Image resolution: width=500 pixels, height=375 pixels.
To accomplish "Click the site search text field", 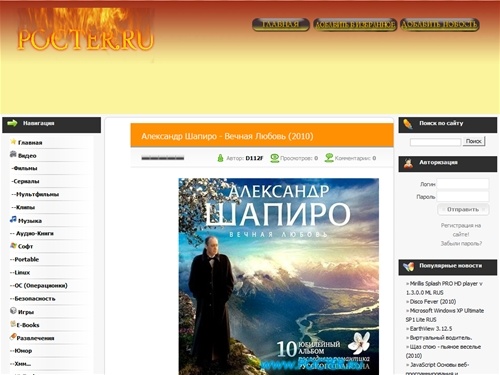I will (435, 142).
